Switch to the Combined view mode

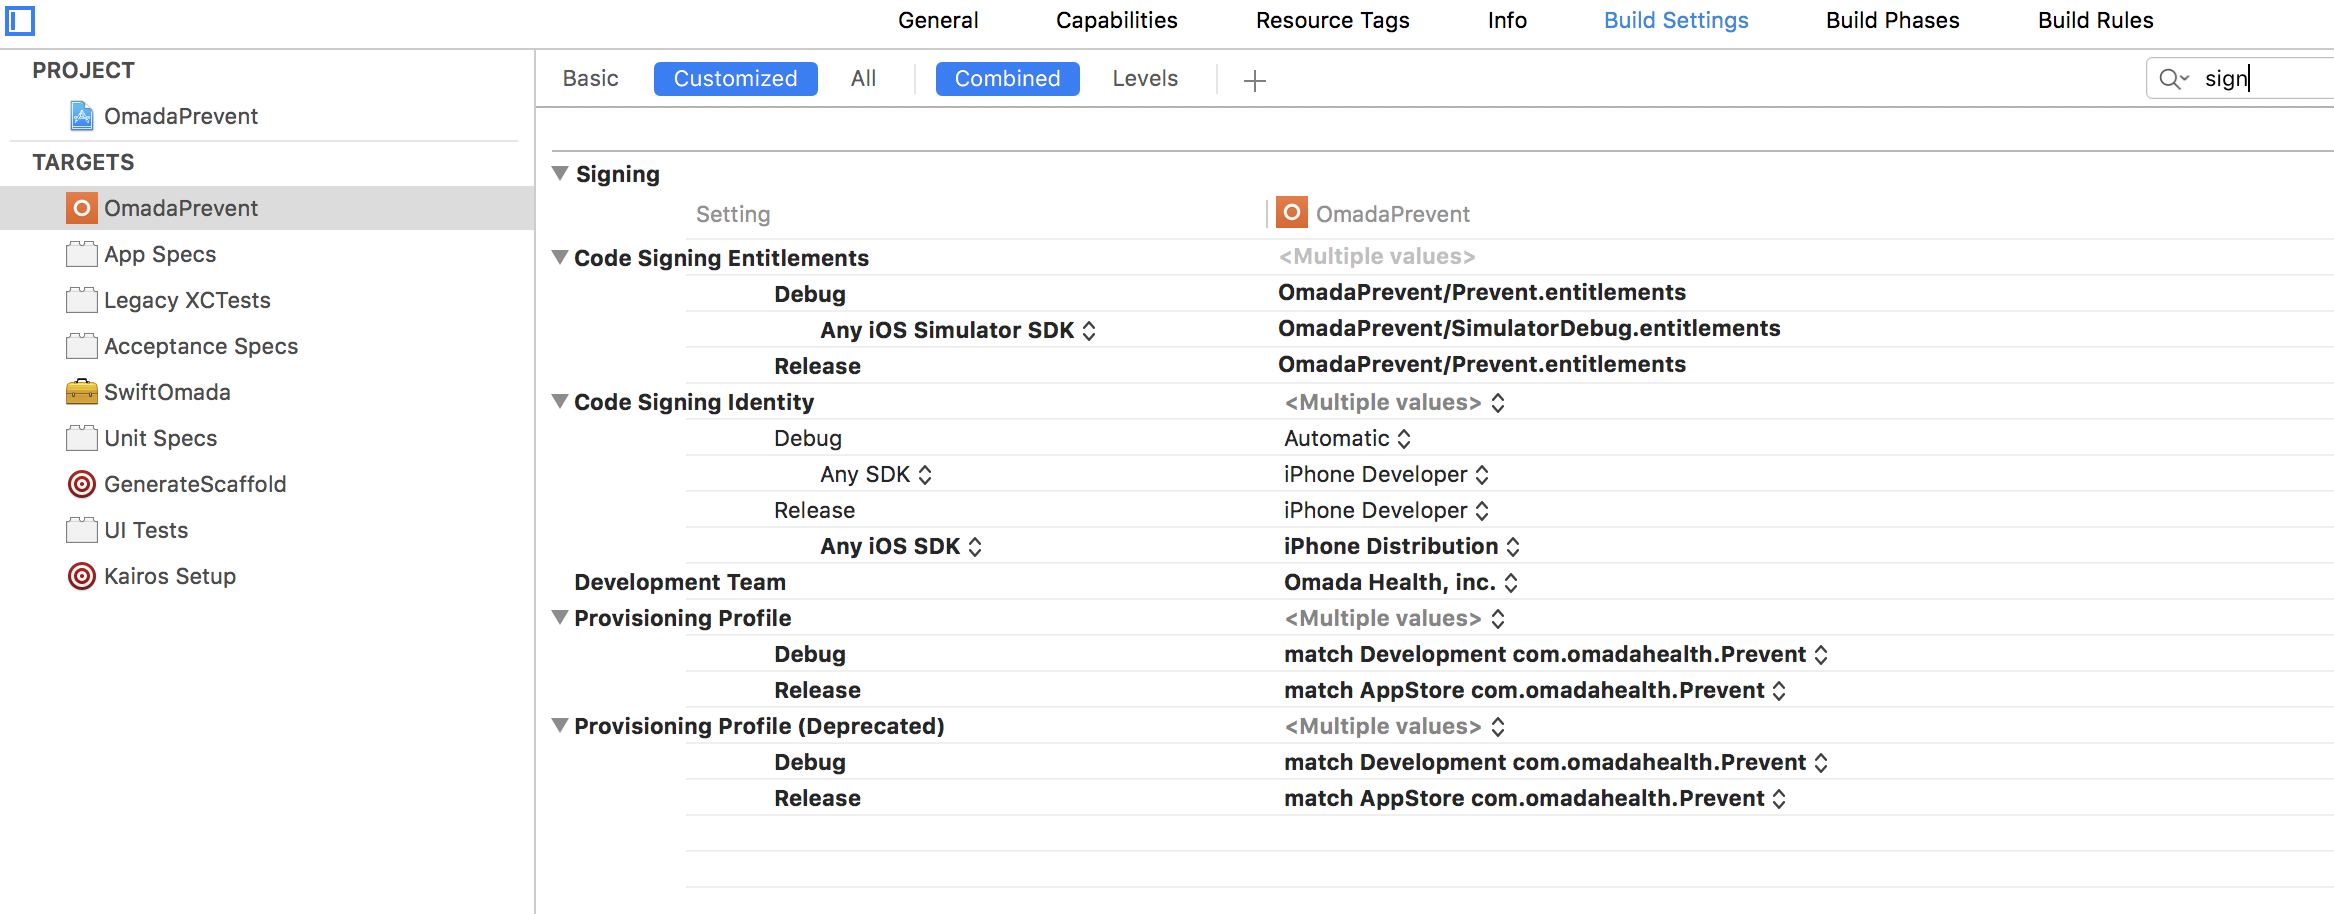1007,78
